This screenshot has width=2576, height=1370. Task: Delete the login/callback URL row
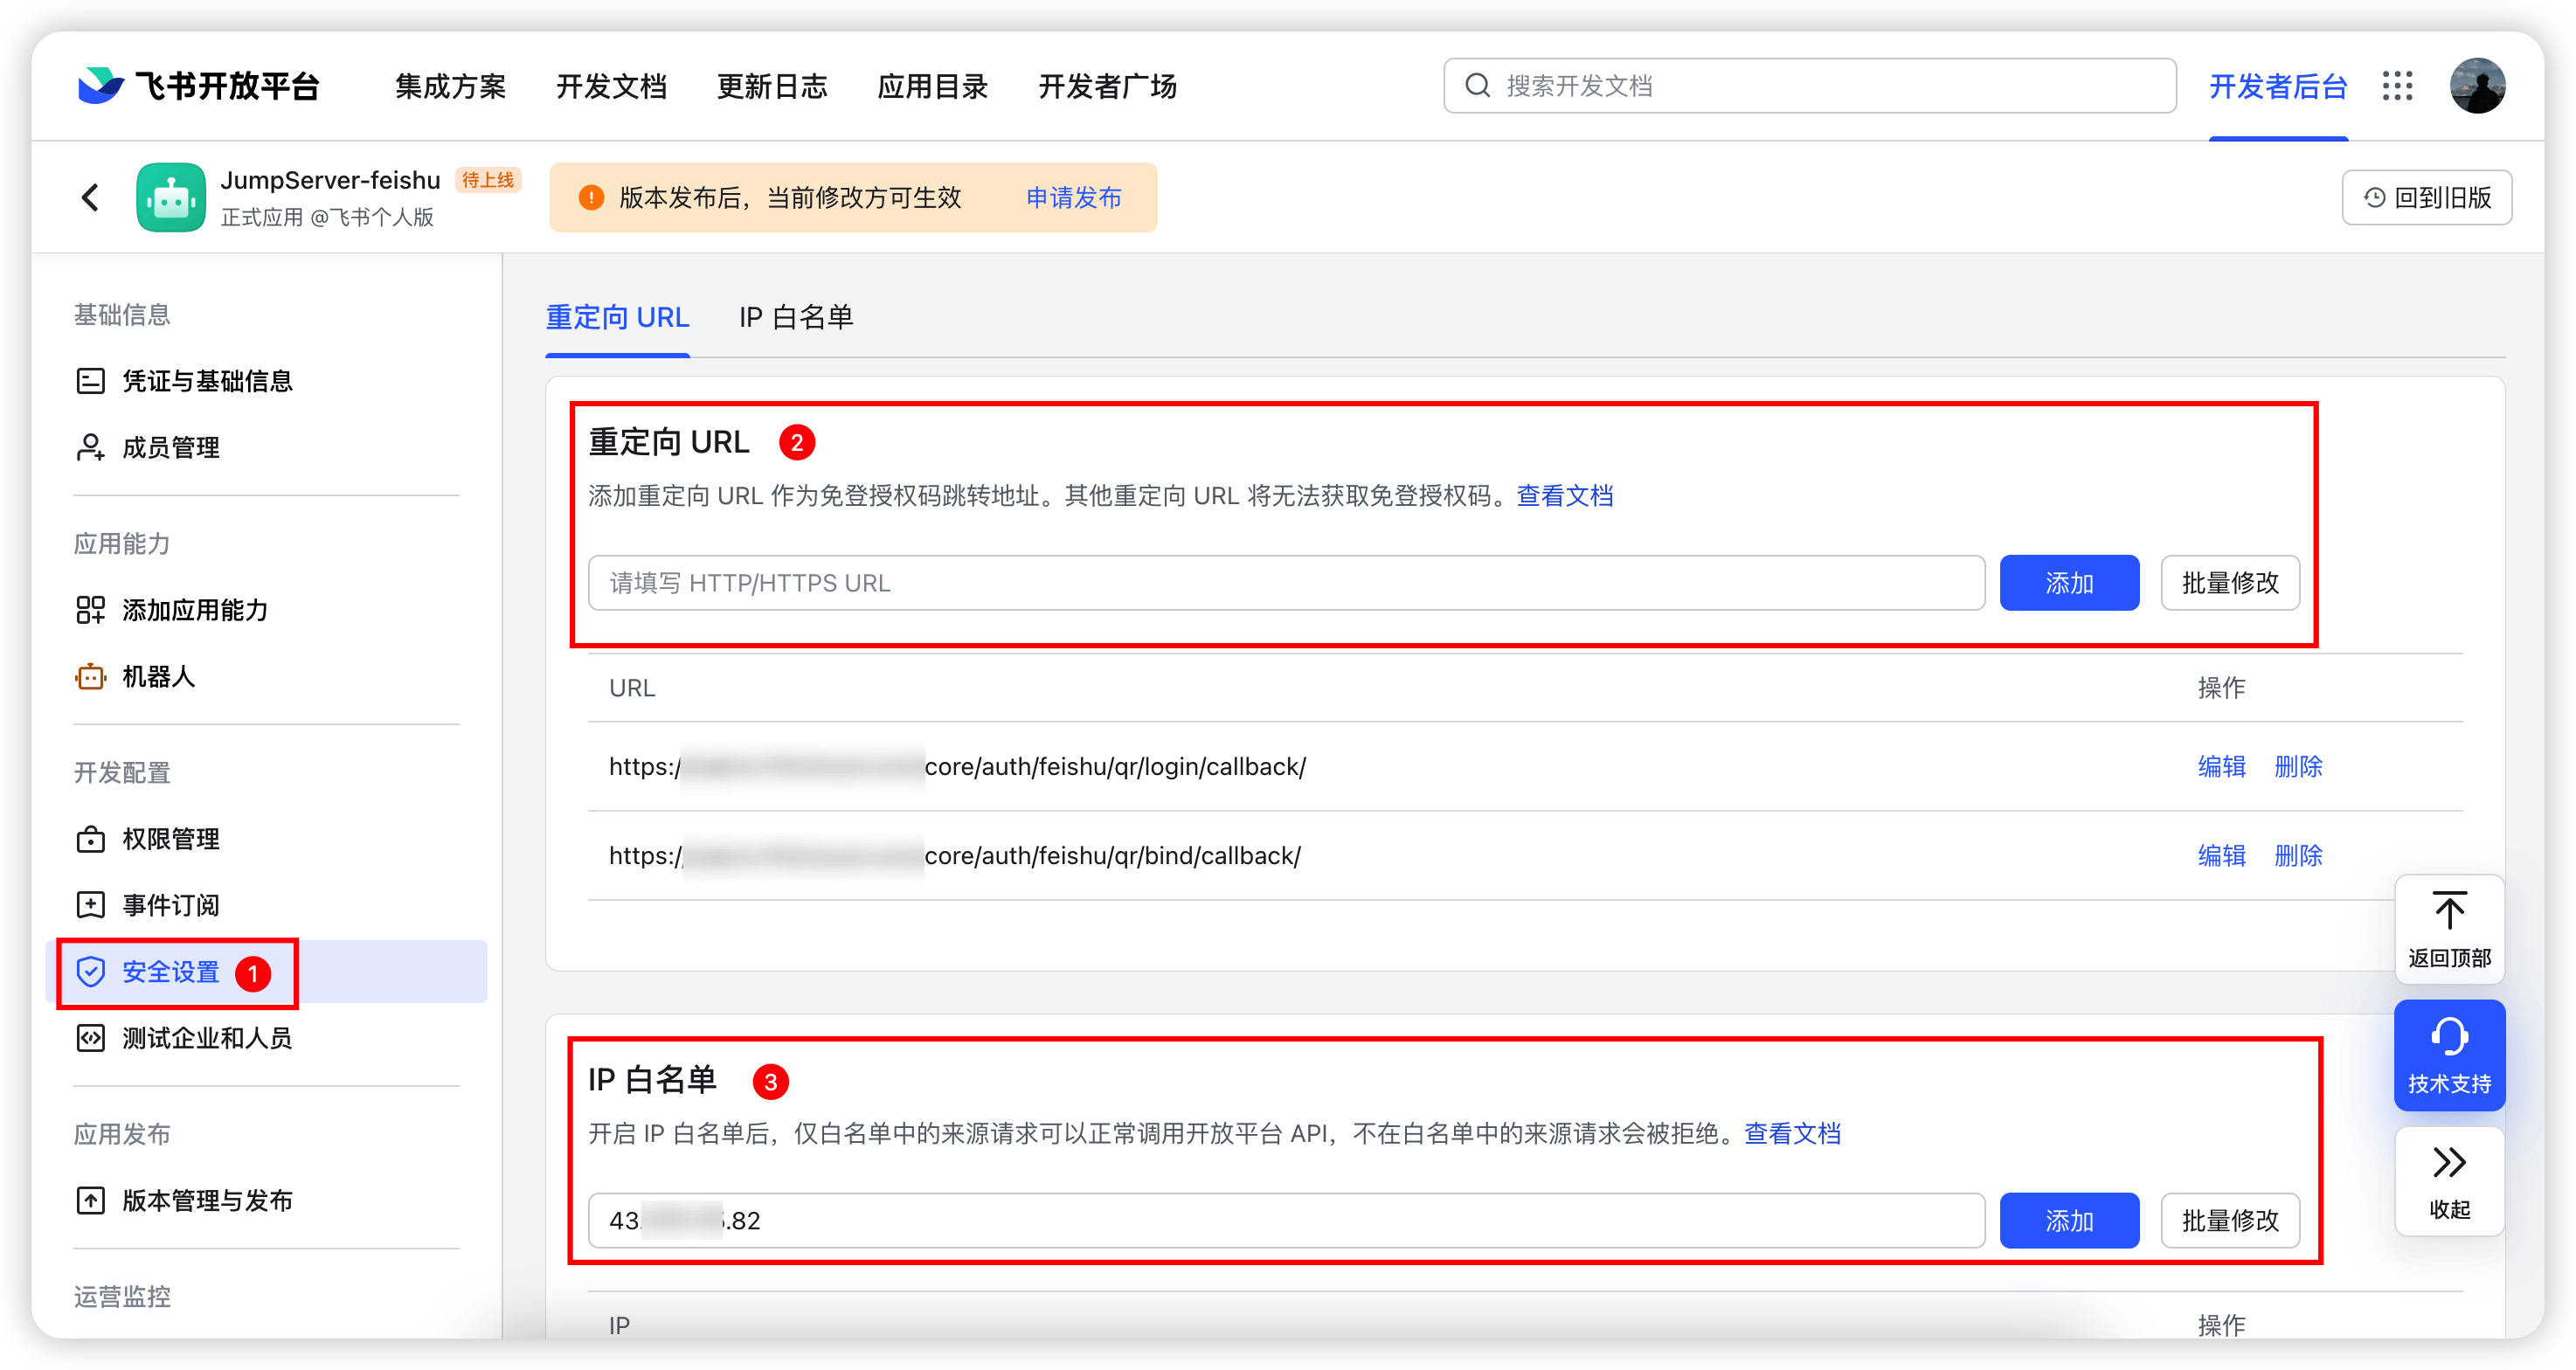2298,767
